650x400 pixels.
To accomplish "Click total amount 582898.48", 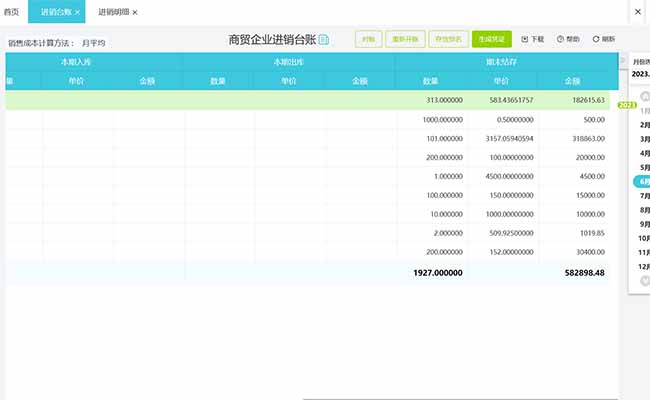I will (x=585, y=273).
